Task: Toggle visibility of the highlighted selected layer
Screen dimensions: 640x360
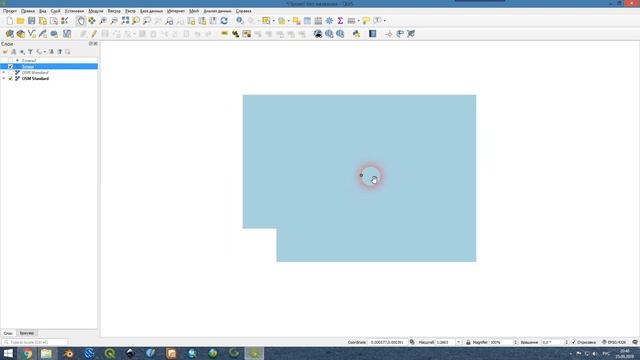Action: pos(11,66)
